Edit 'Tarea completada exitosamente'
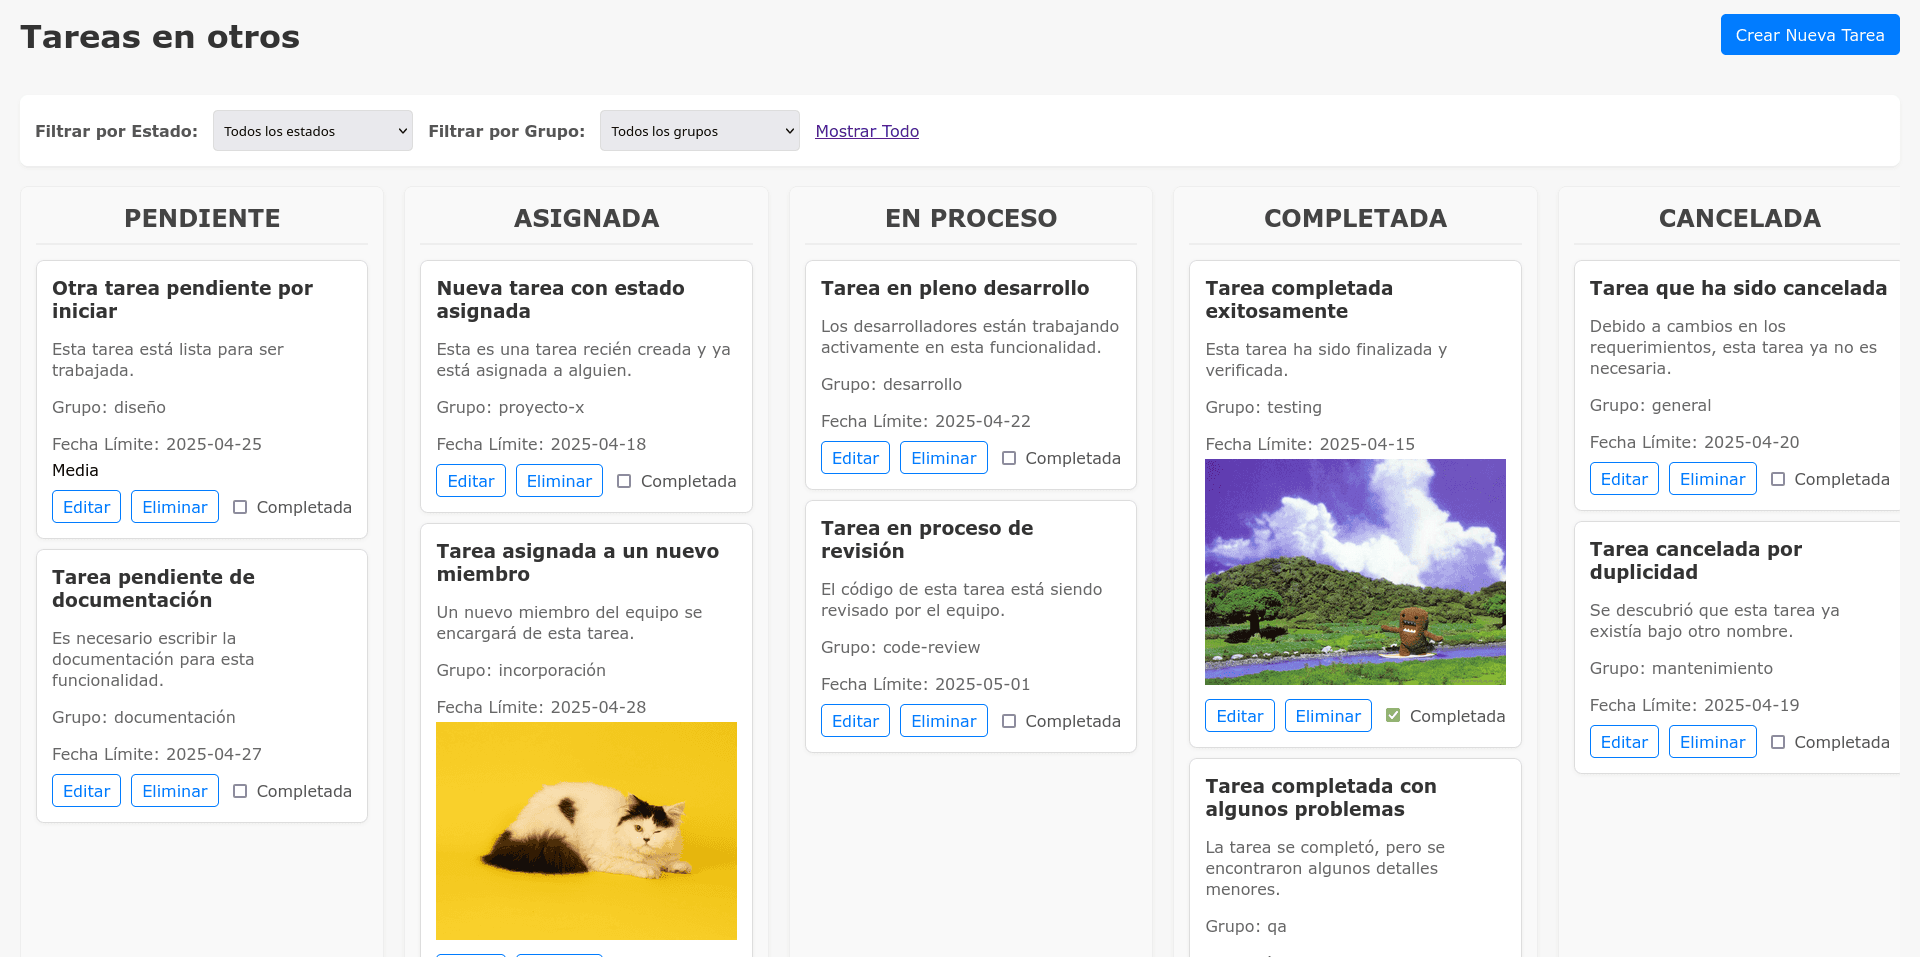The height and width of the screenshot is (957, 1920). 1239,715
